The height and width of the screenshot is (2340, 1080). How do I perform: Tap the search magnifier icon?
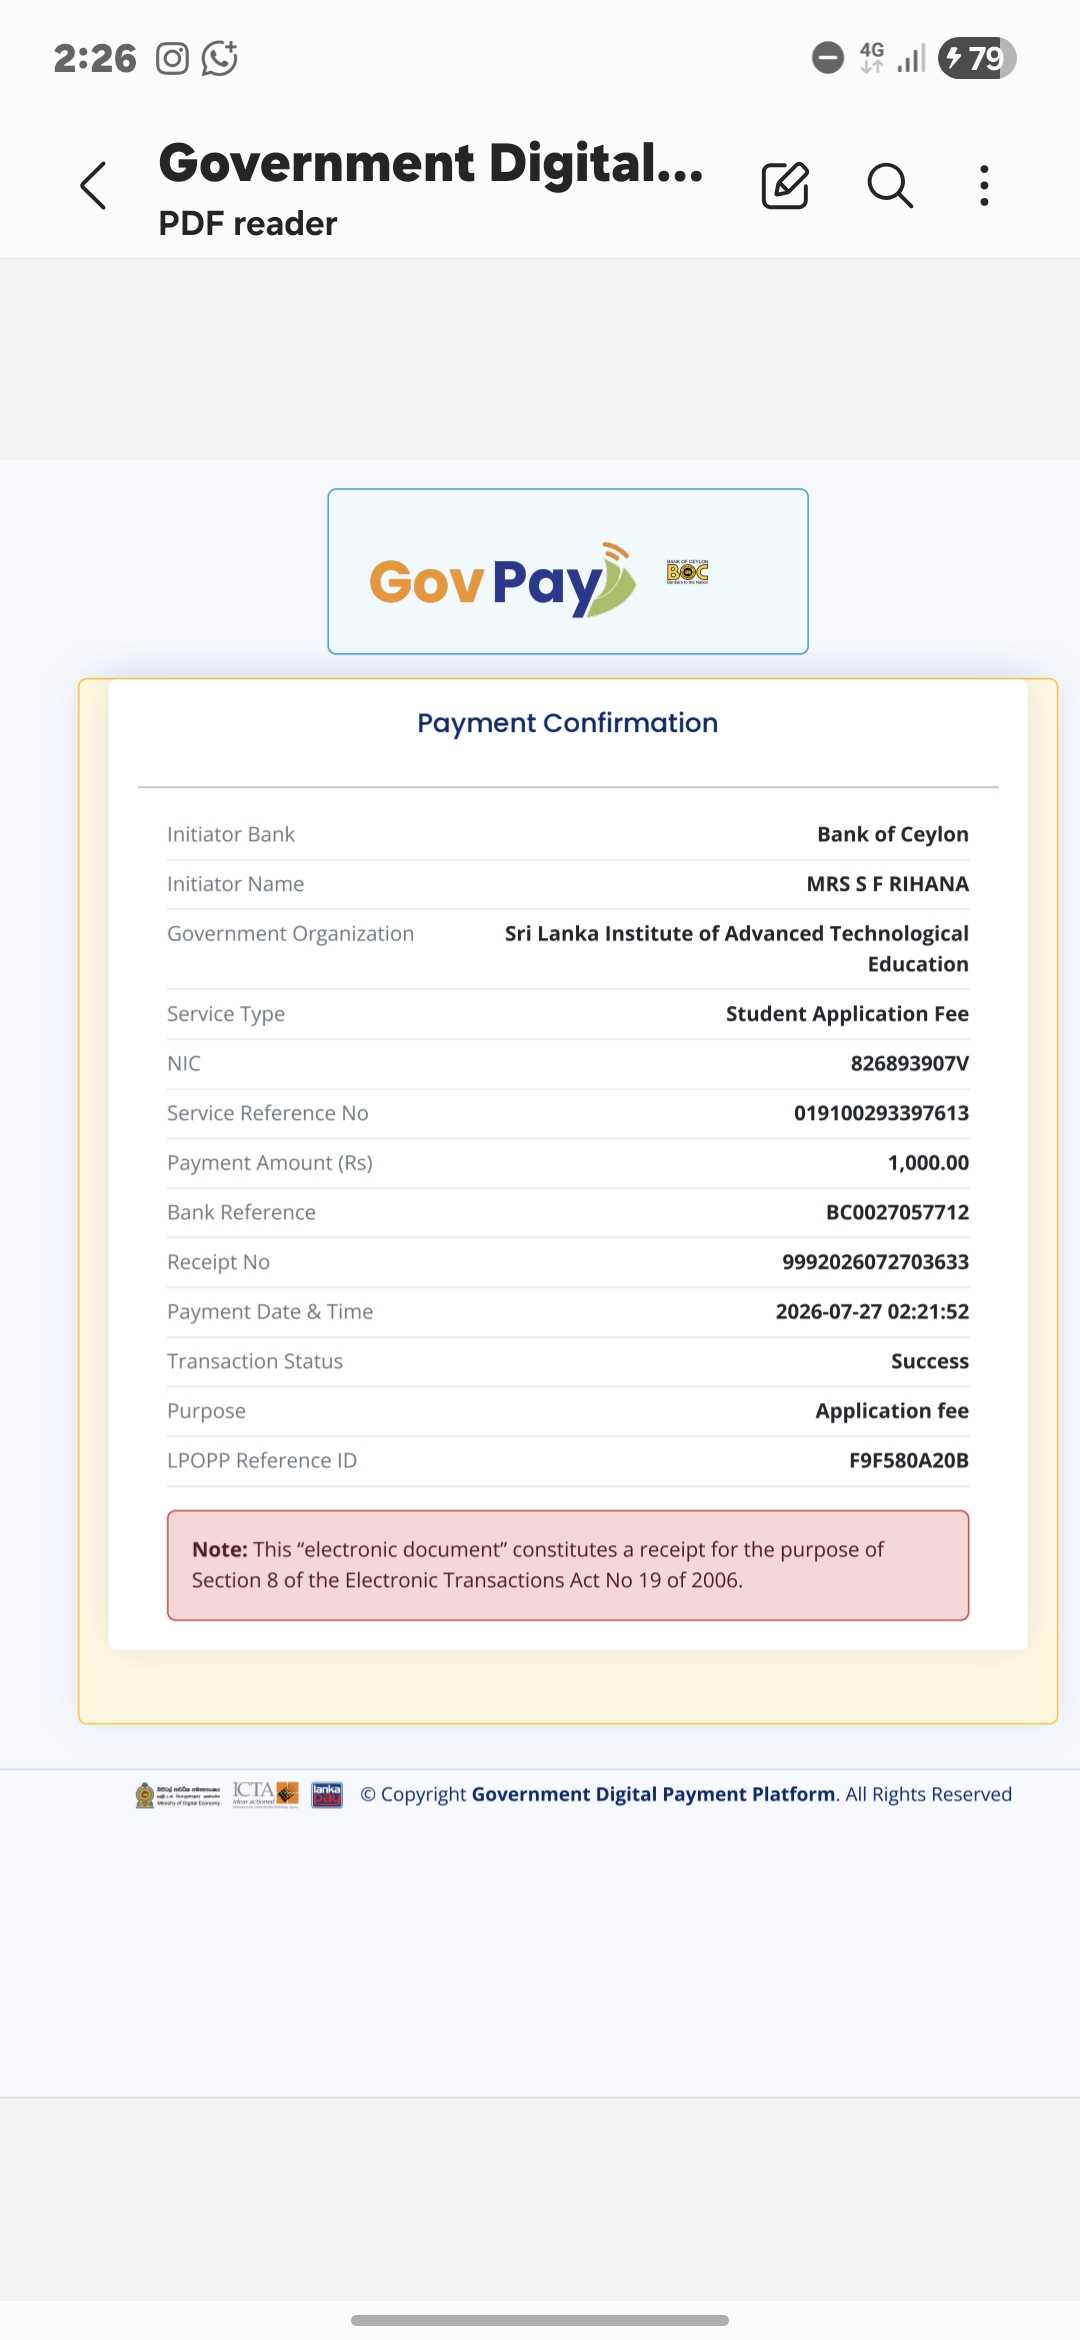click(889, 185)
